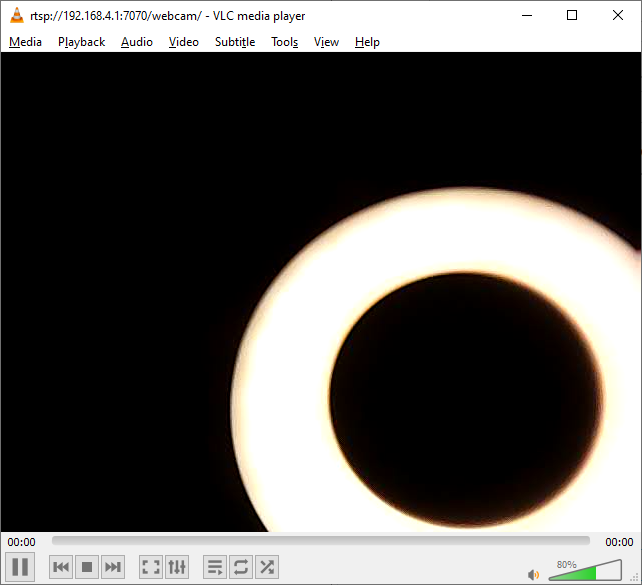
Task: Pause the RTSP webcam stream
Action: tap(20, 567)
